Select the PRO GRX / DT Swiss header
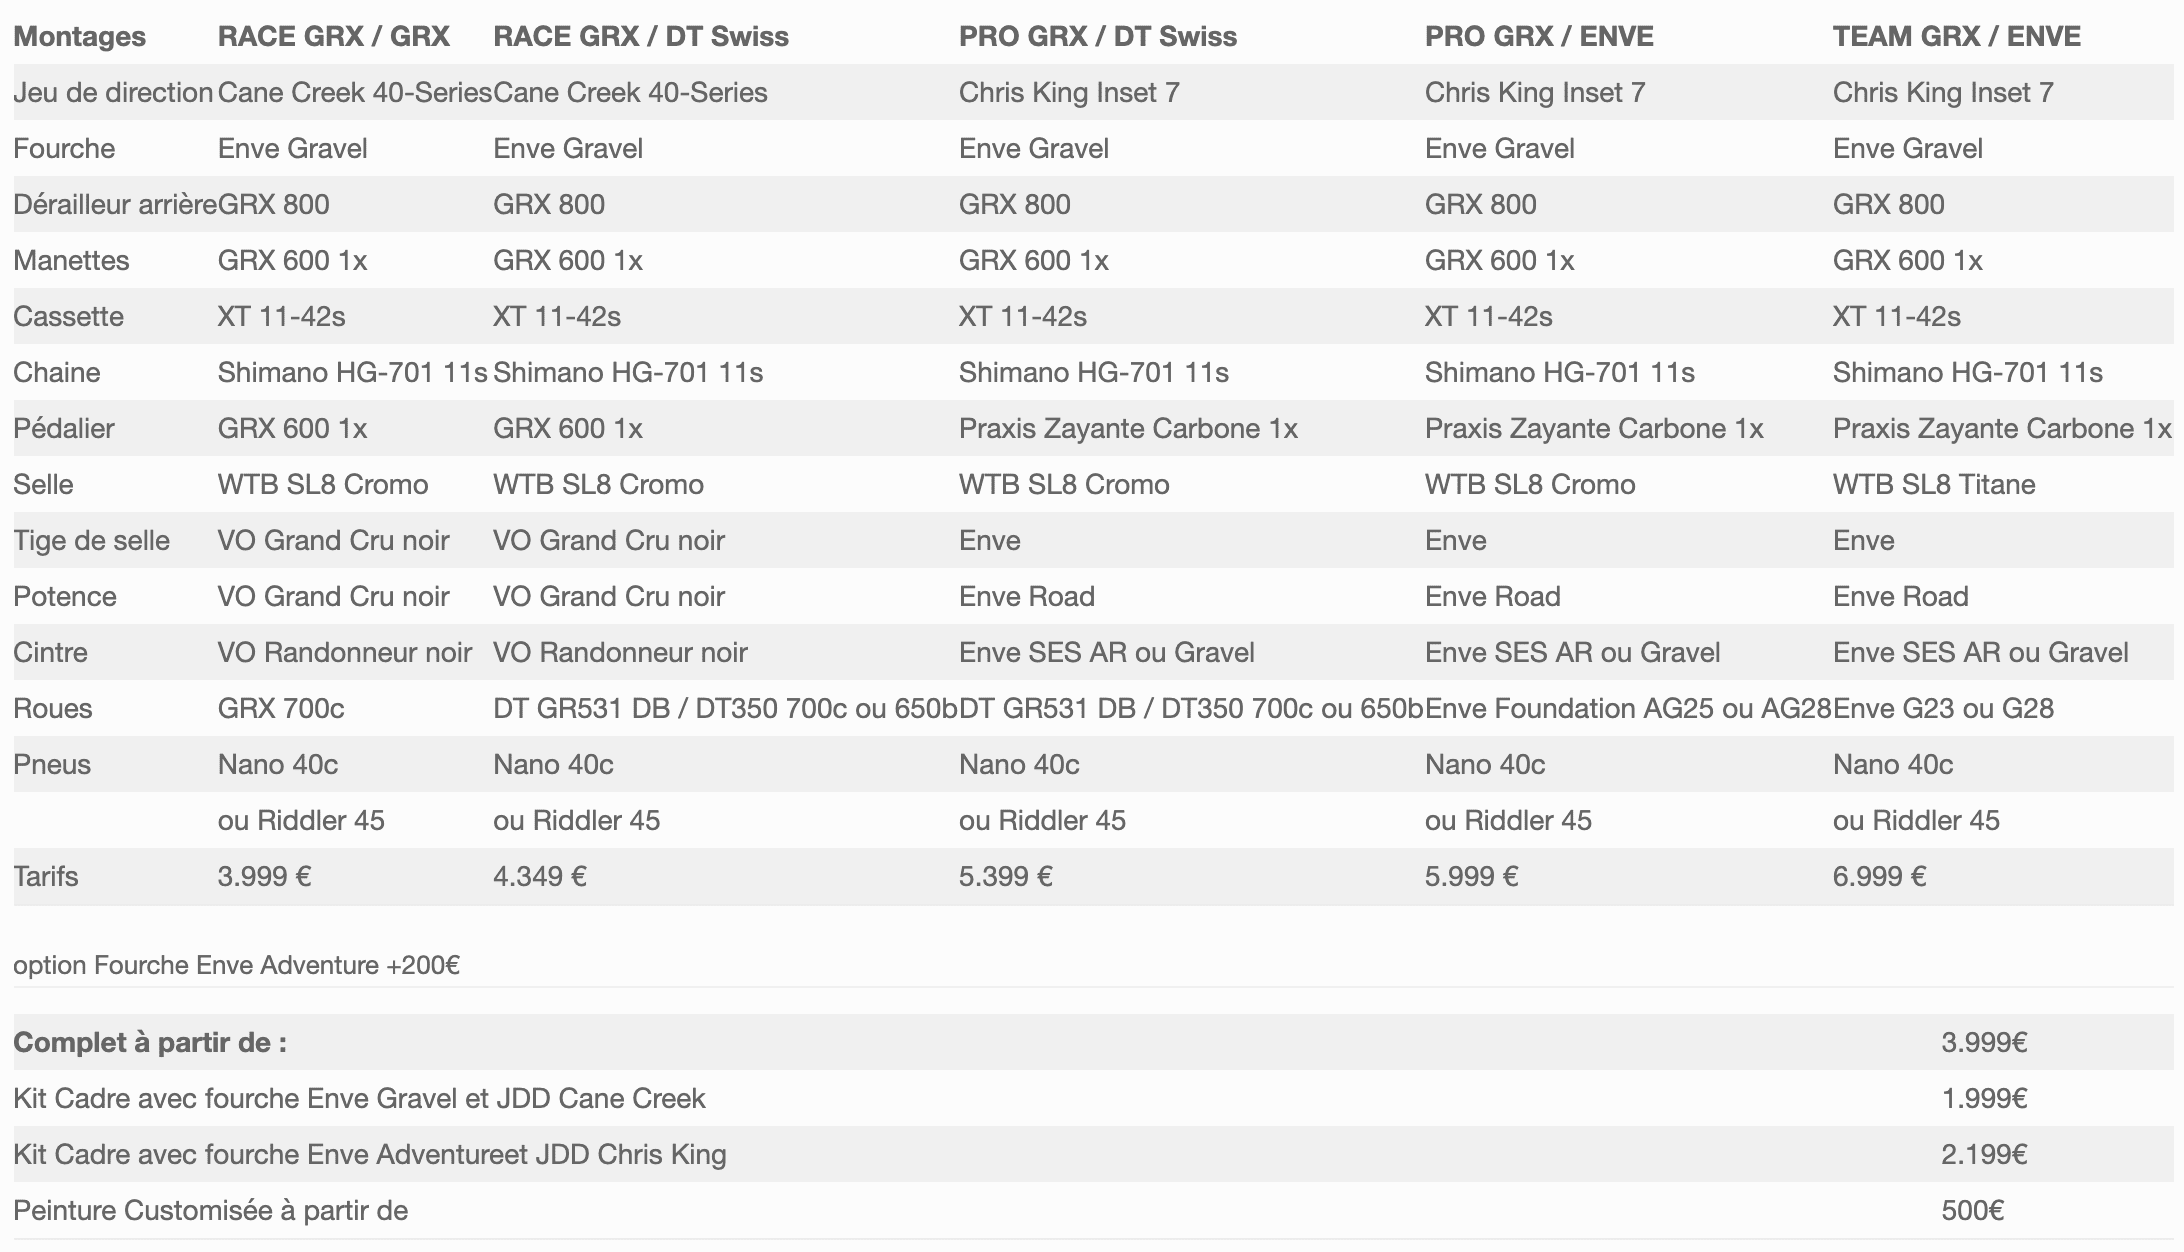The height and width of the screenshot is (1252, 2184). (x=1097, y=37)
